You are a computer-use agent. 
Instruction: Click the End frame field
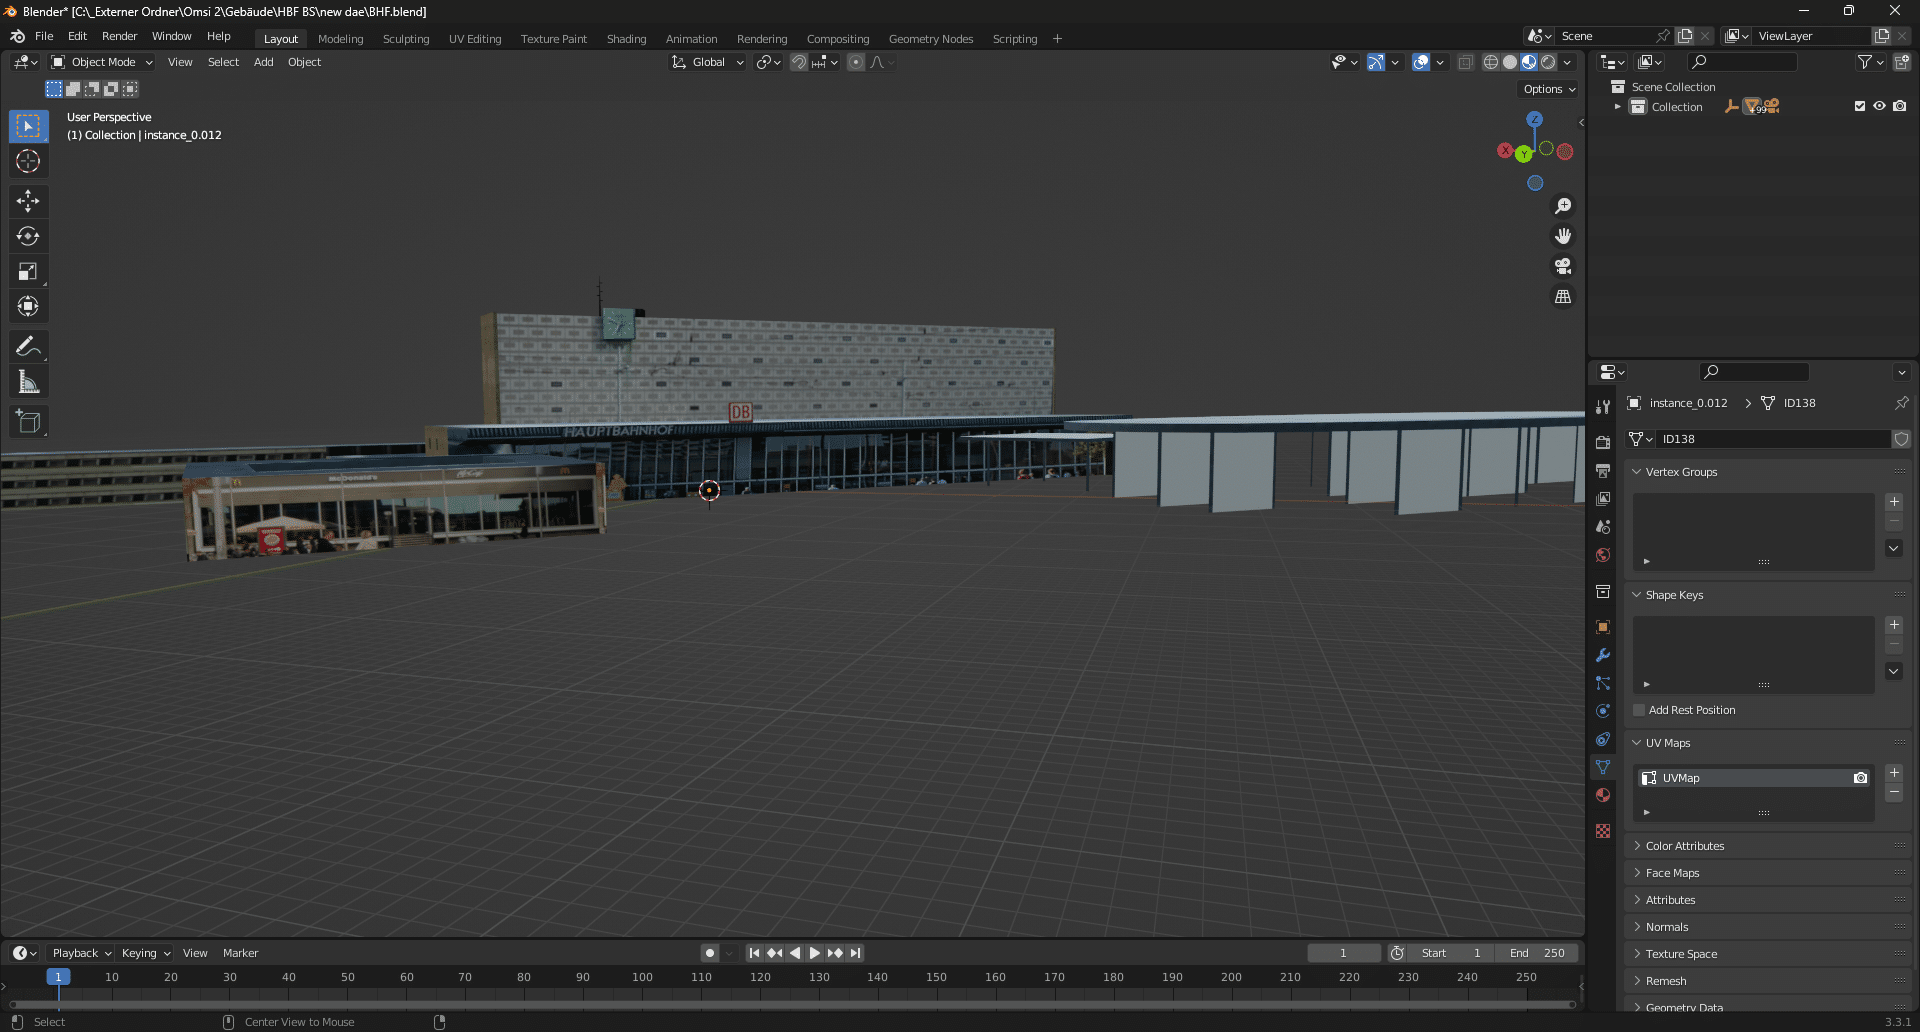coord(1537,953)
